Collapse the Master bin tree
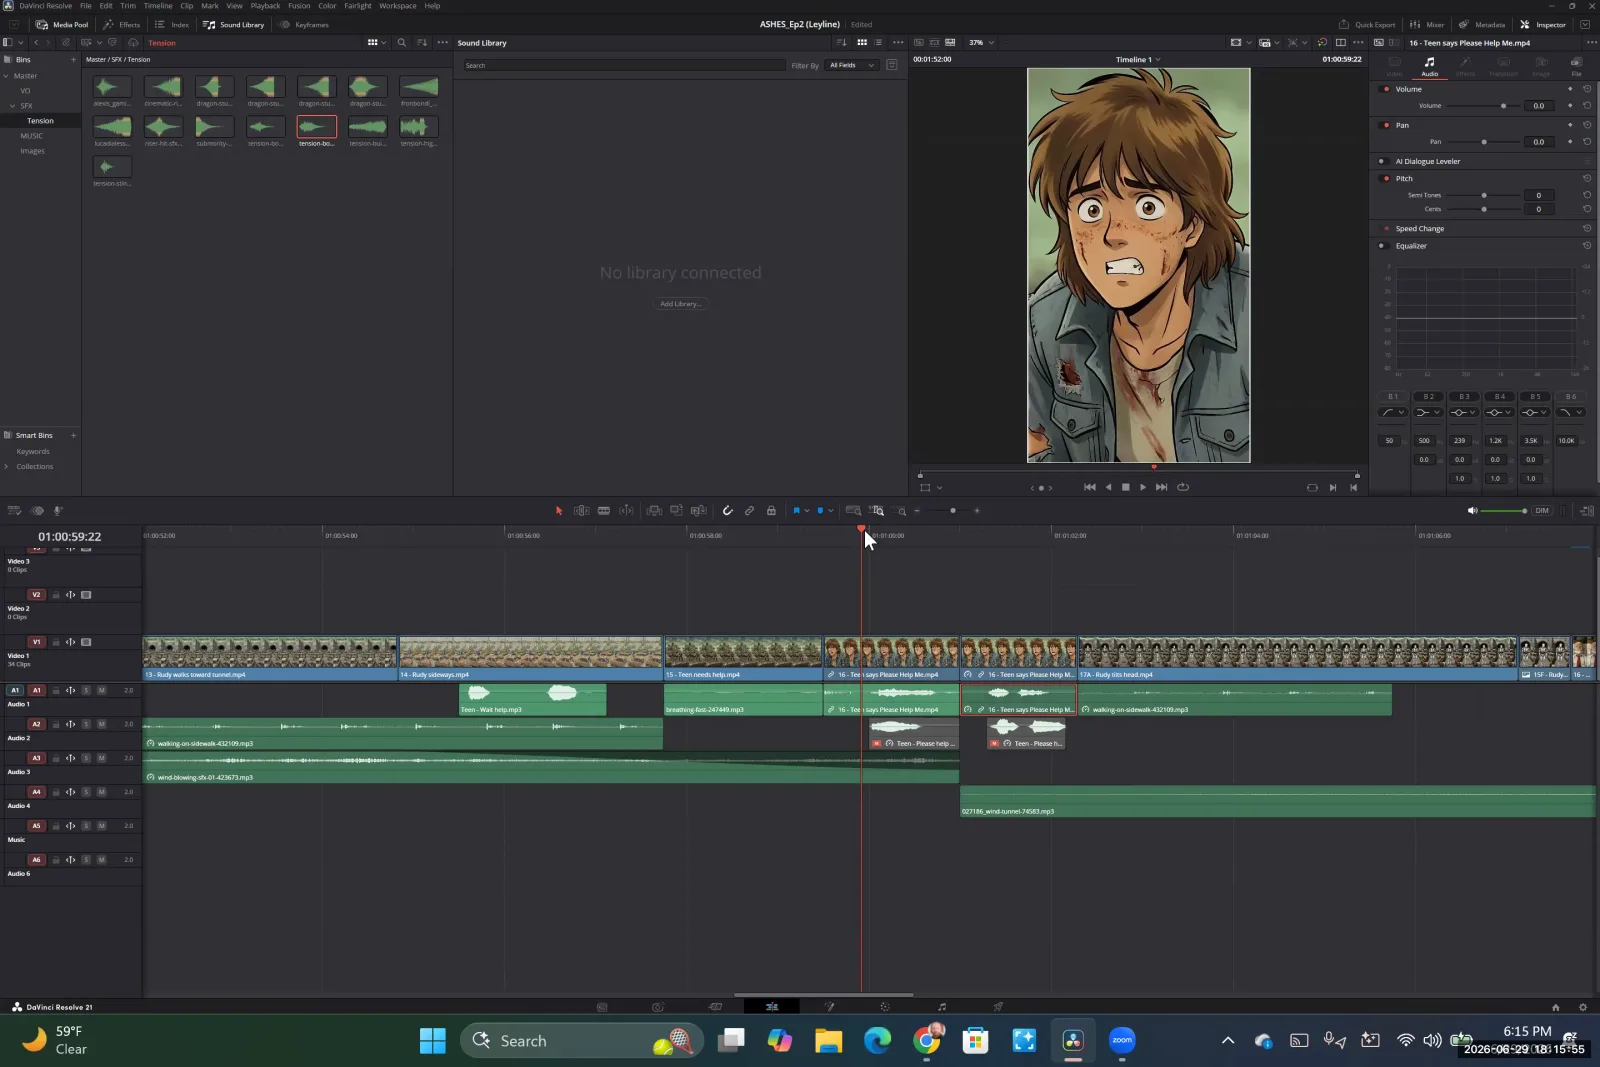 [6, 76]
